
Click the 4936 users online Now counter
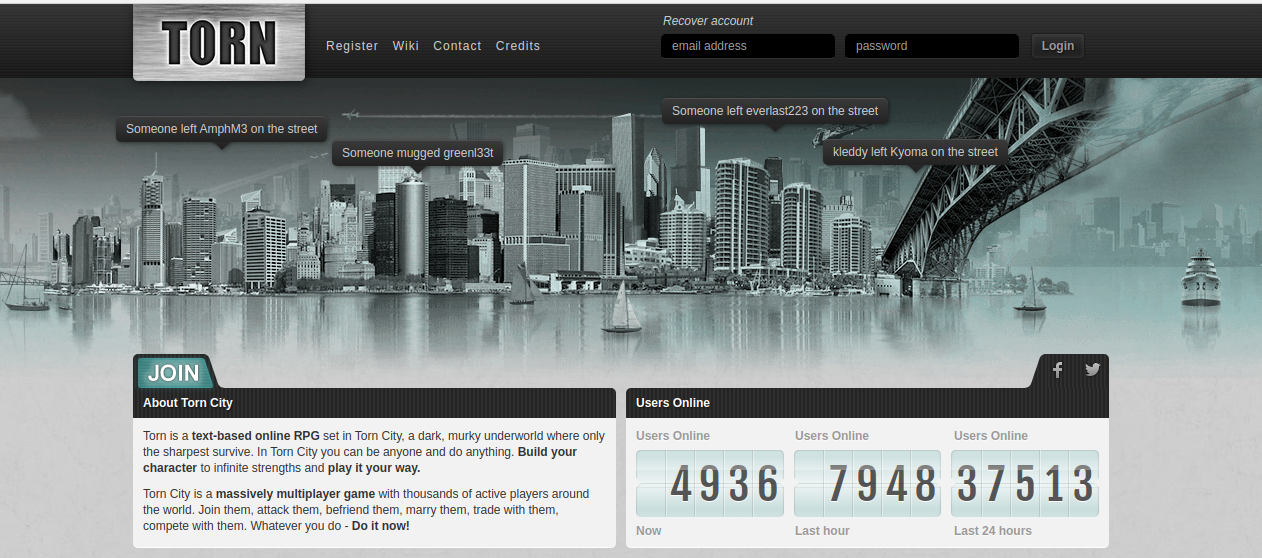click(x=710, y=484)
